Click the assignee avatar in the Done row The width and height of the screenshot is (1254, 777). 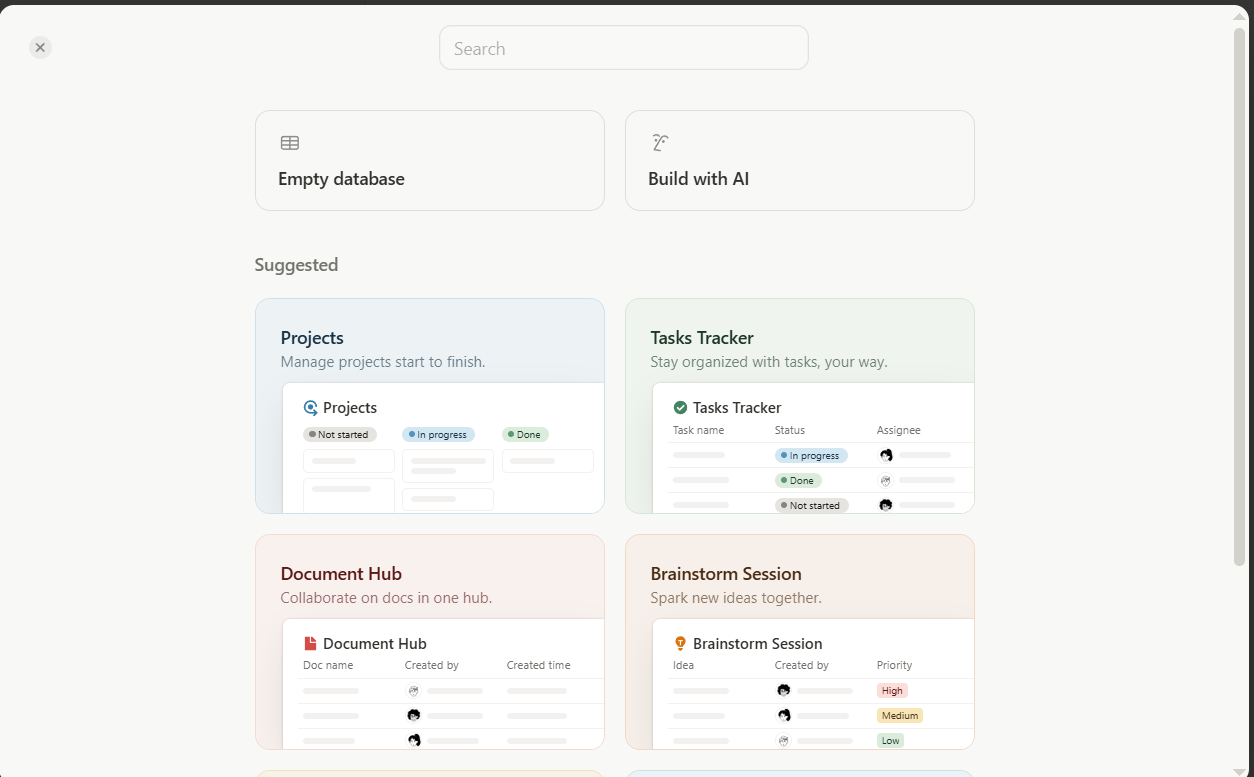coord(886,481)
